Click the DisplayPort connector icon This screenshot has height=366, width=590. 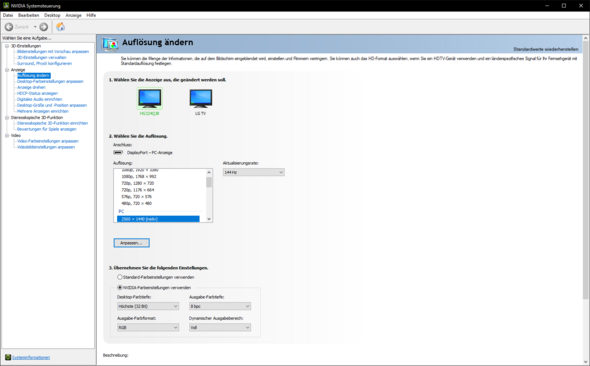click(x=118, y=152)
